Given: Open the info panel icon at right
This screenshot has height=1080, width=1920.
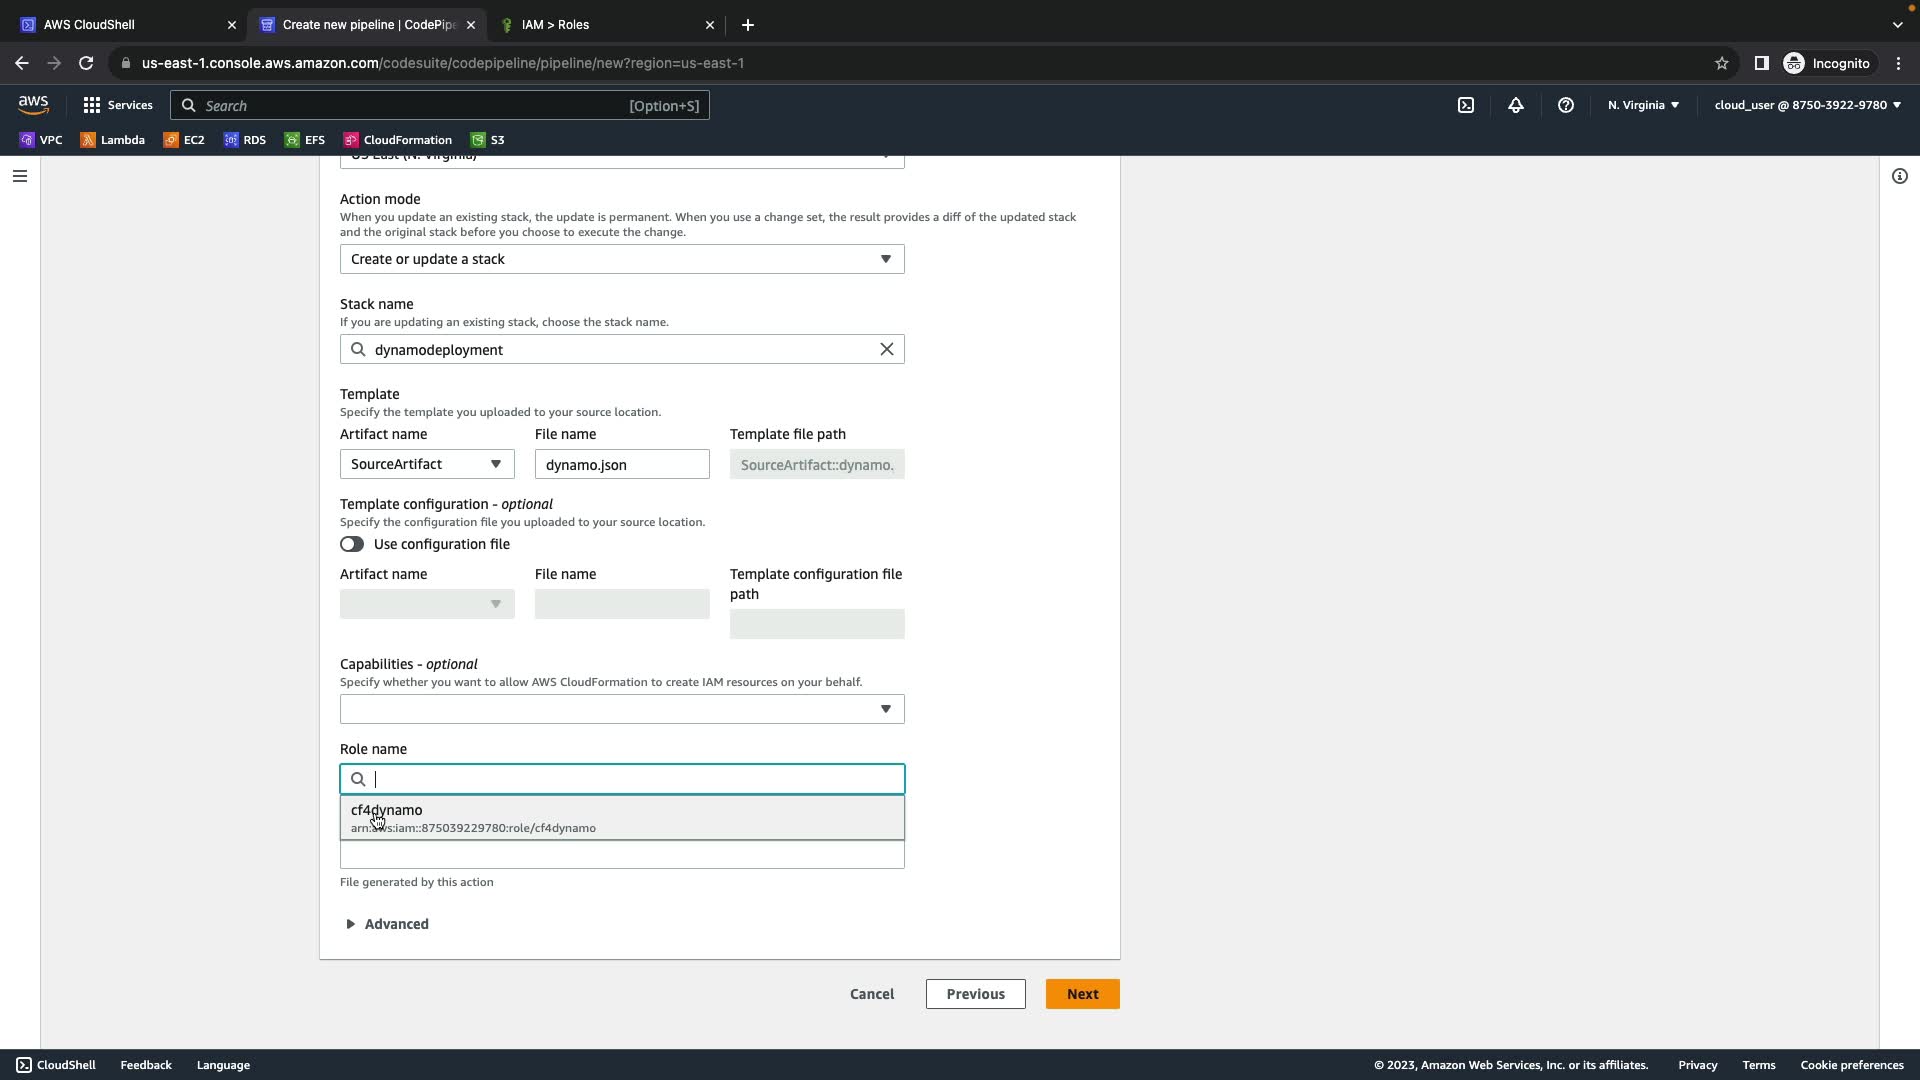Looking at the screenshot, I should 1899,176.
